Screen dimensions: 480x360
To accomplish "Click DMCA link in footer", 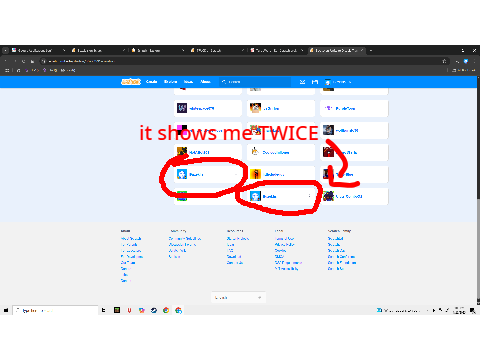I will click(279, 257).
